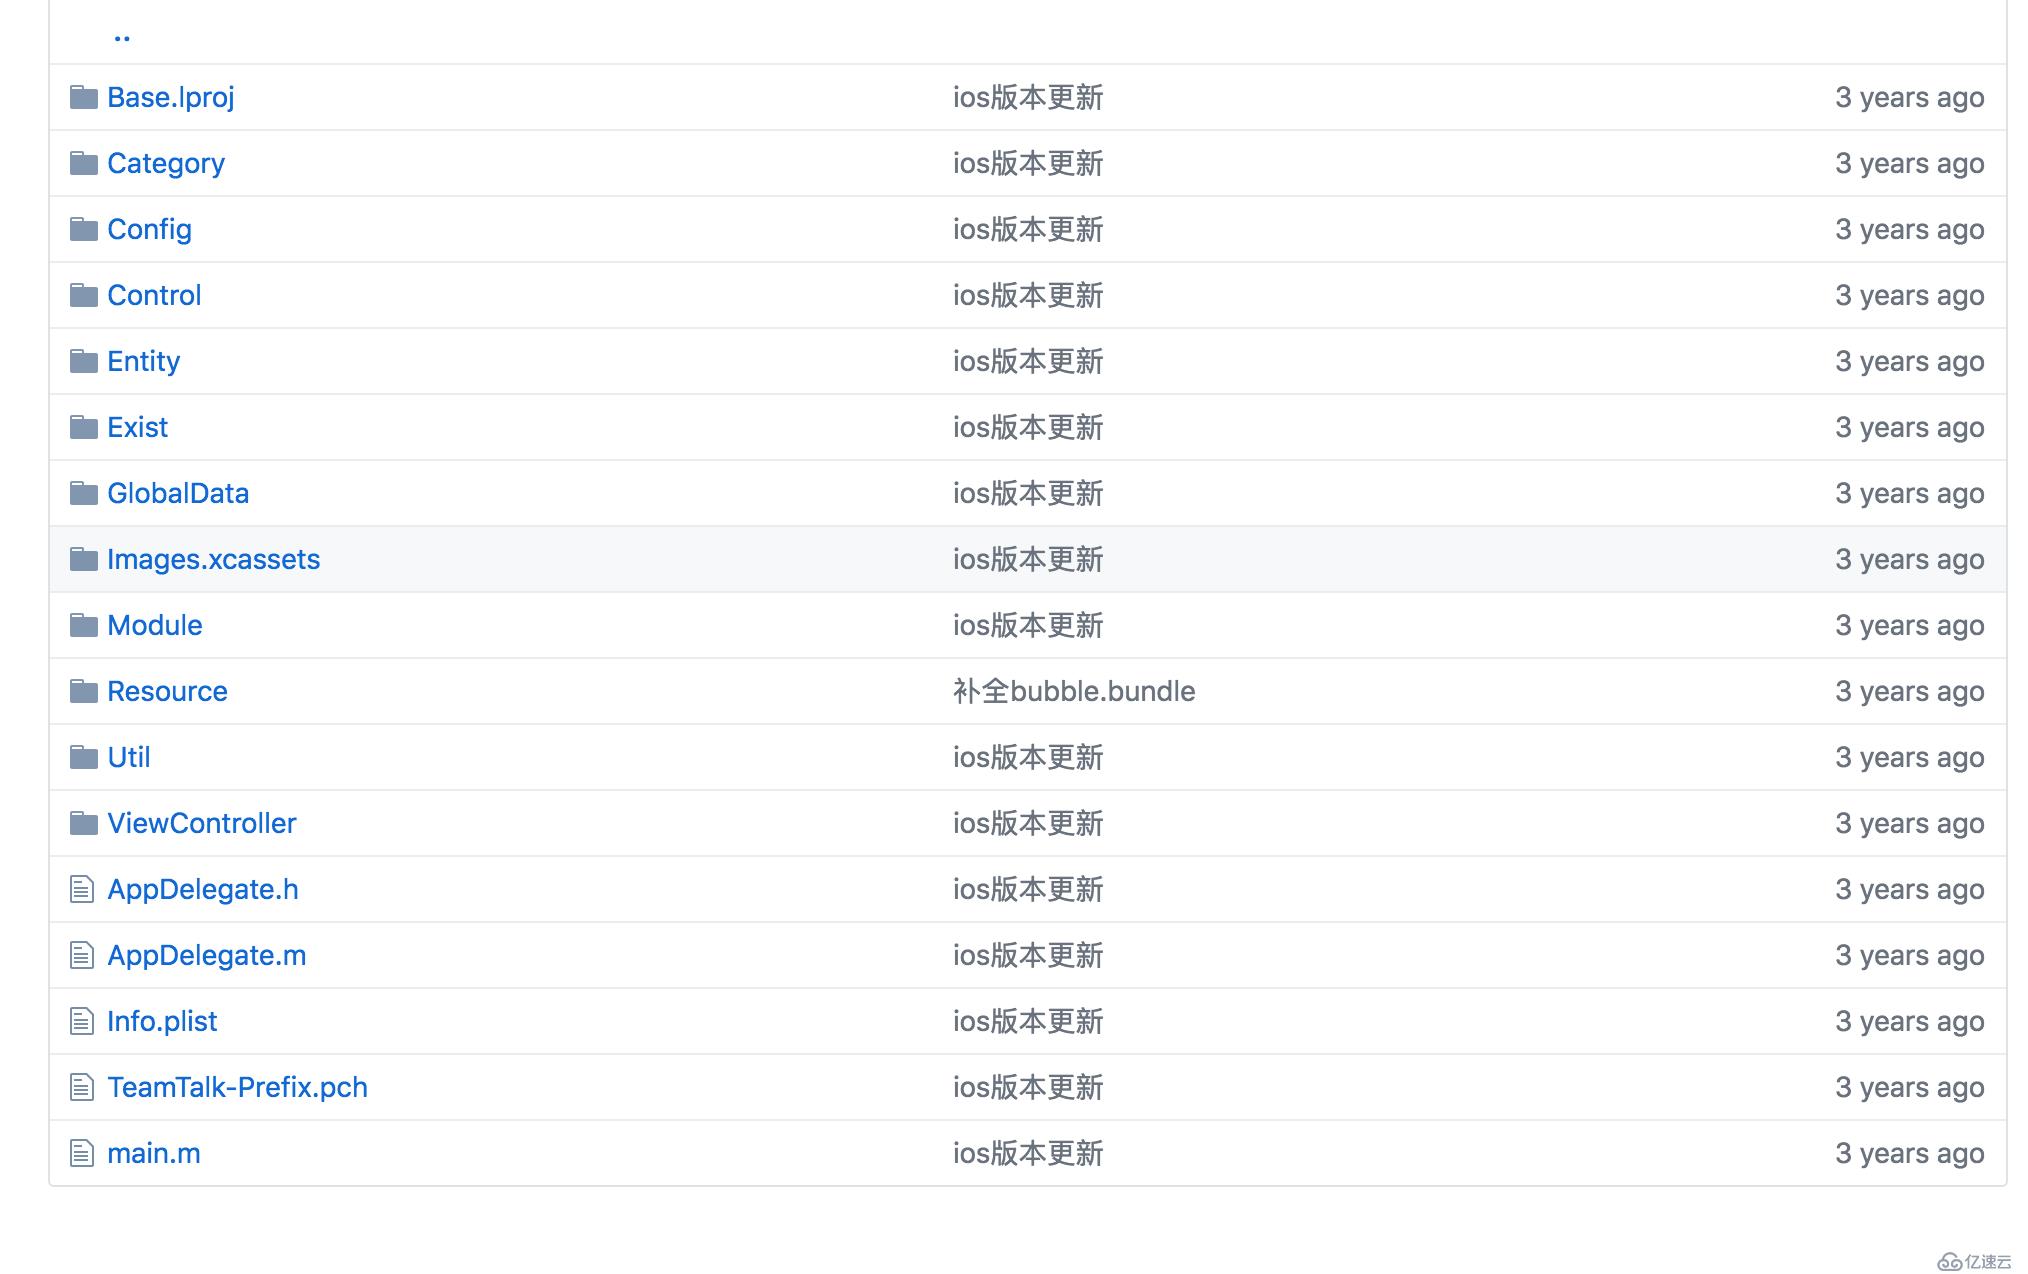The width and height of the screenshot is (2028, 1274).
Task: Open the Images.xcassets folder
Action: pyautogui.click(x=213, y=558)
